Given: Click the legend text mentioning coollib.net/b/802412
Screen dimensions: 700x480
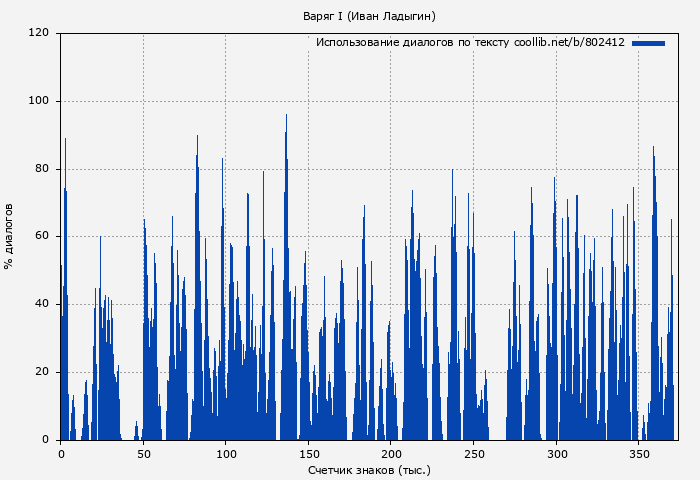Looking at the screenshot, I should click(470, 43).
